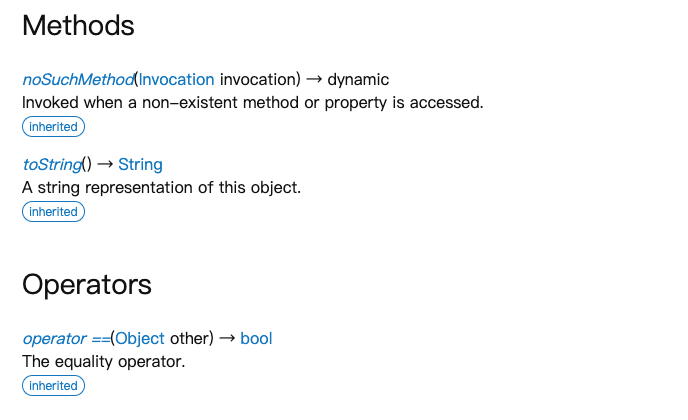The height and width of the screenshot is (420, 688).
Task: Click the 'Invoked when a non-existent method' description
Action: point(253,103)
